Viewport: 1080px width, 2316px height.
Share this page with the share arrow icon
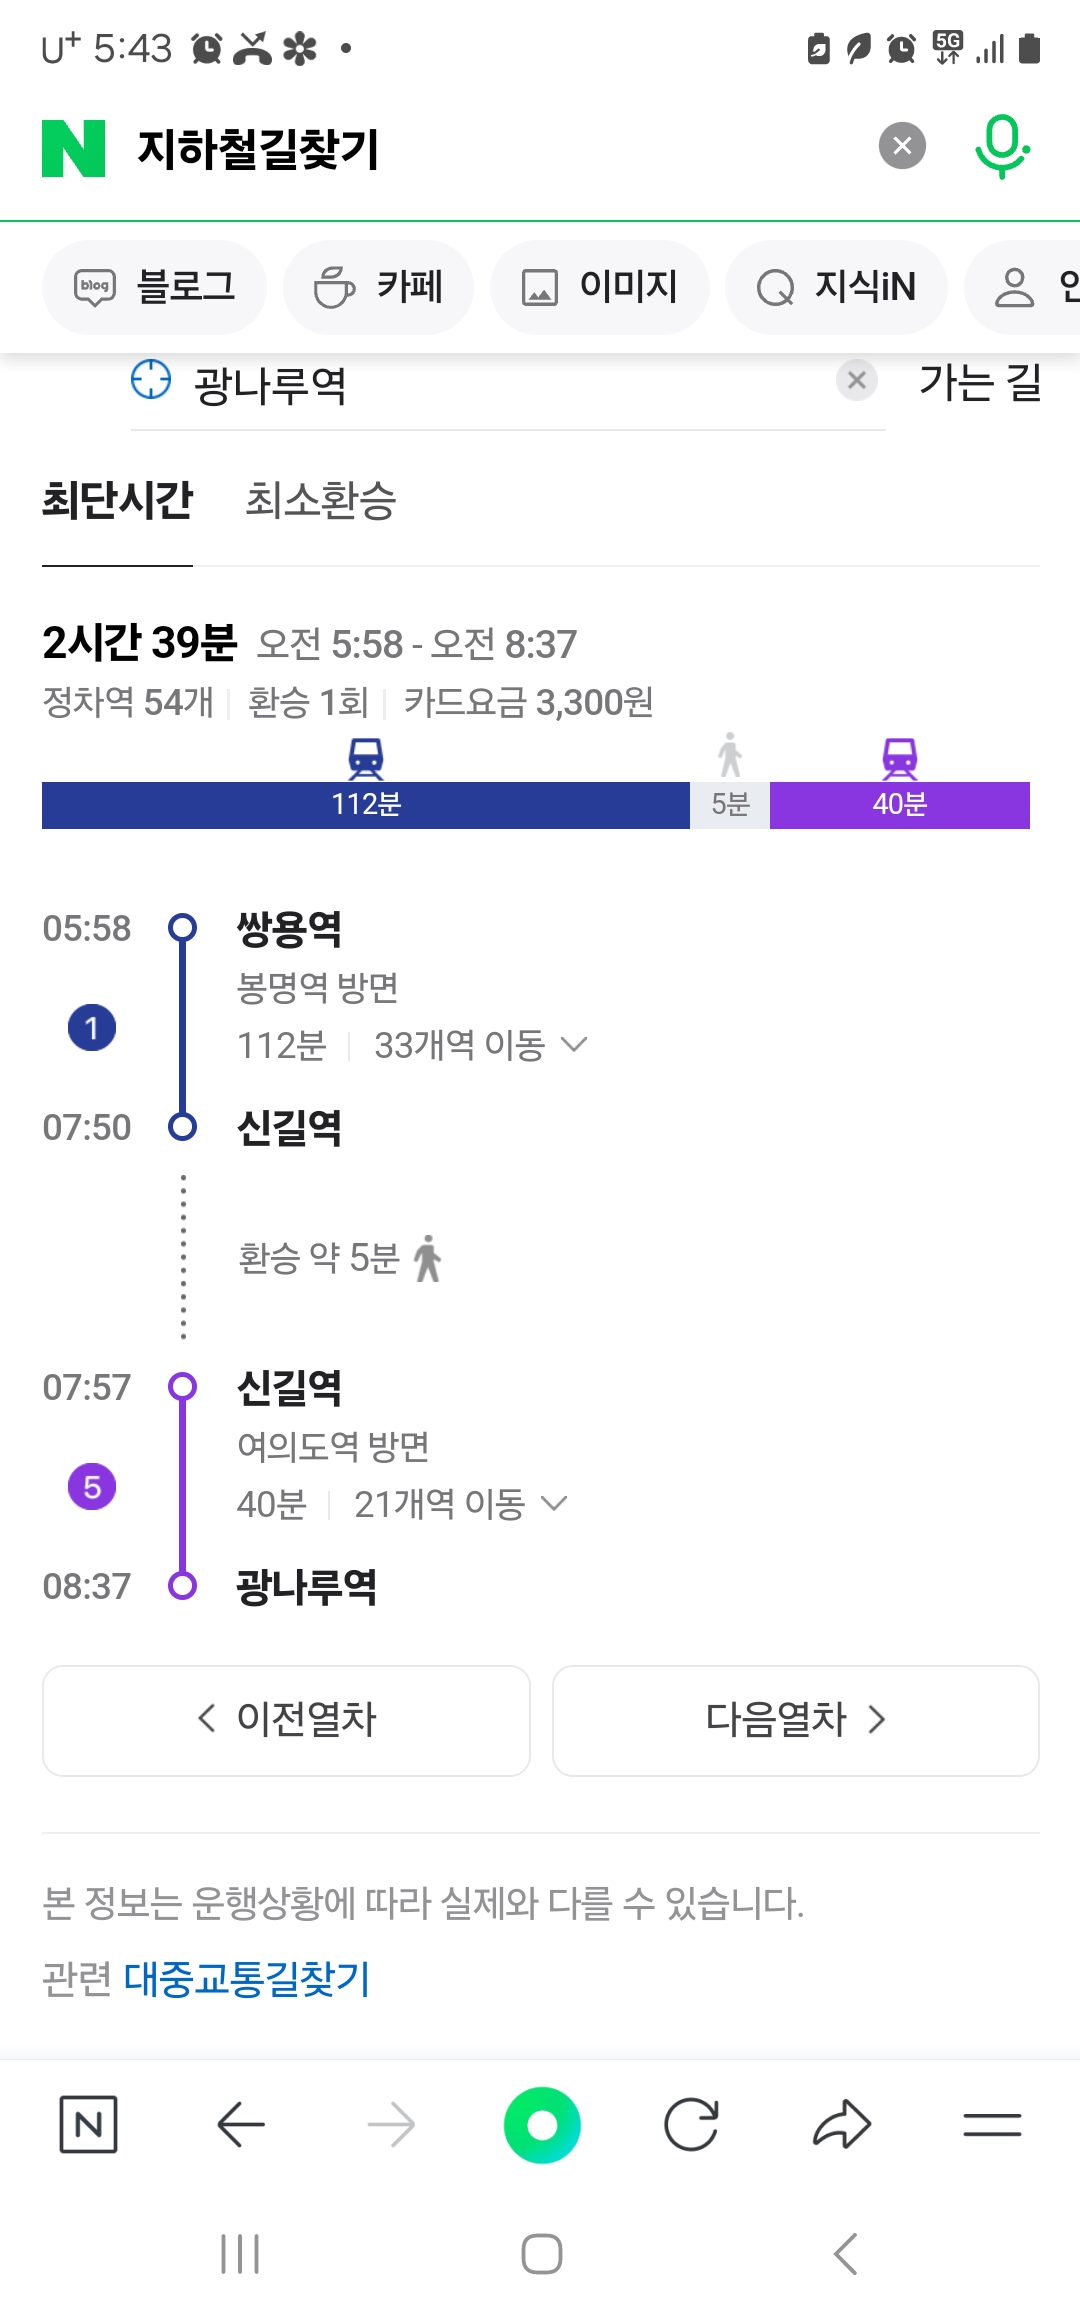pyautogui.click(x=842, y=2124)
